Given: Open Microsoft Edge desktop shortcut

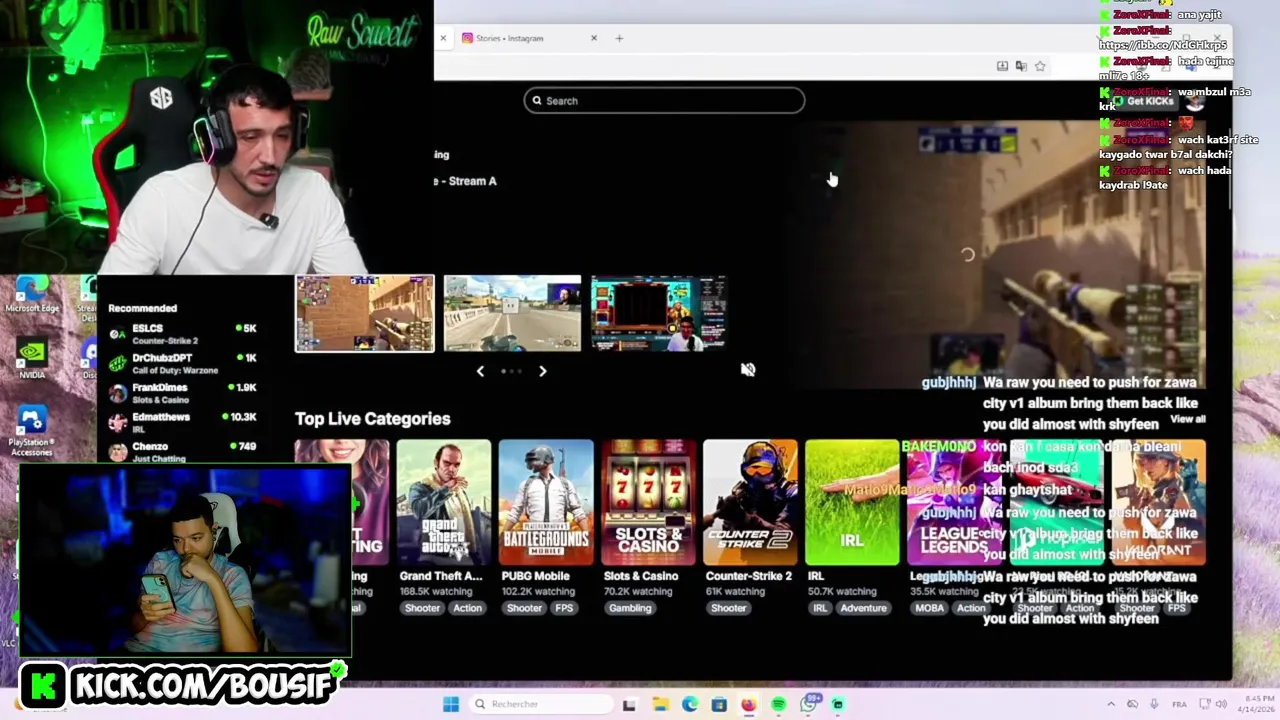Looking at the screenshot, I should [x=31, y=295].
